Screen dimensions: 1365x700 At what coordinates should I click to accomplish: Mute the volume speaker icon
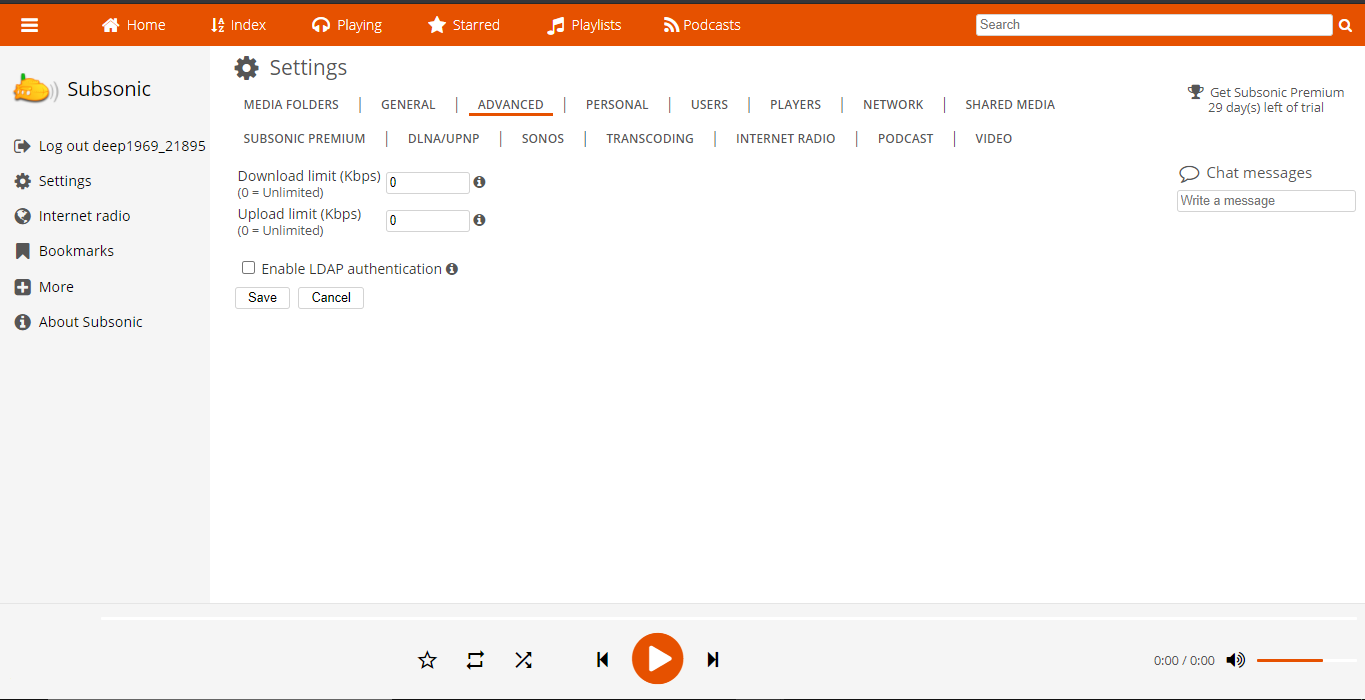[1236, 660]
